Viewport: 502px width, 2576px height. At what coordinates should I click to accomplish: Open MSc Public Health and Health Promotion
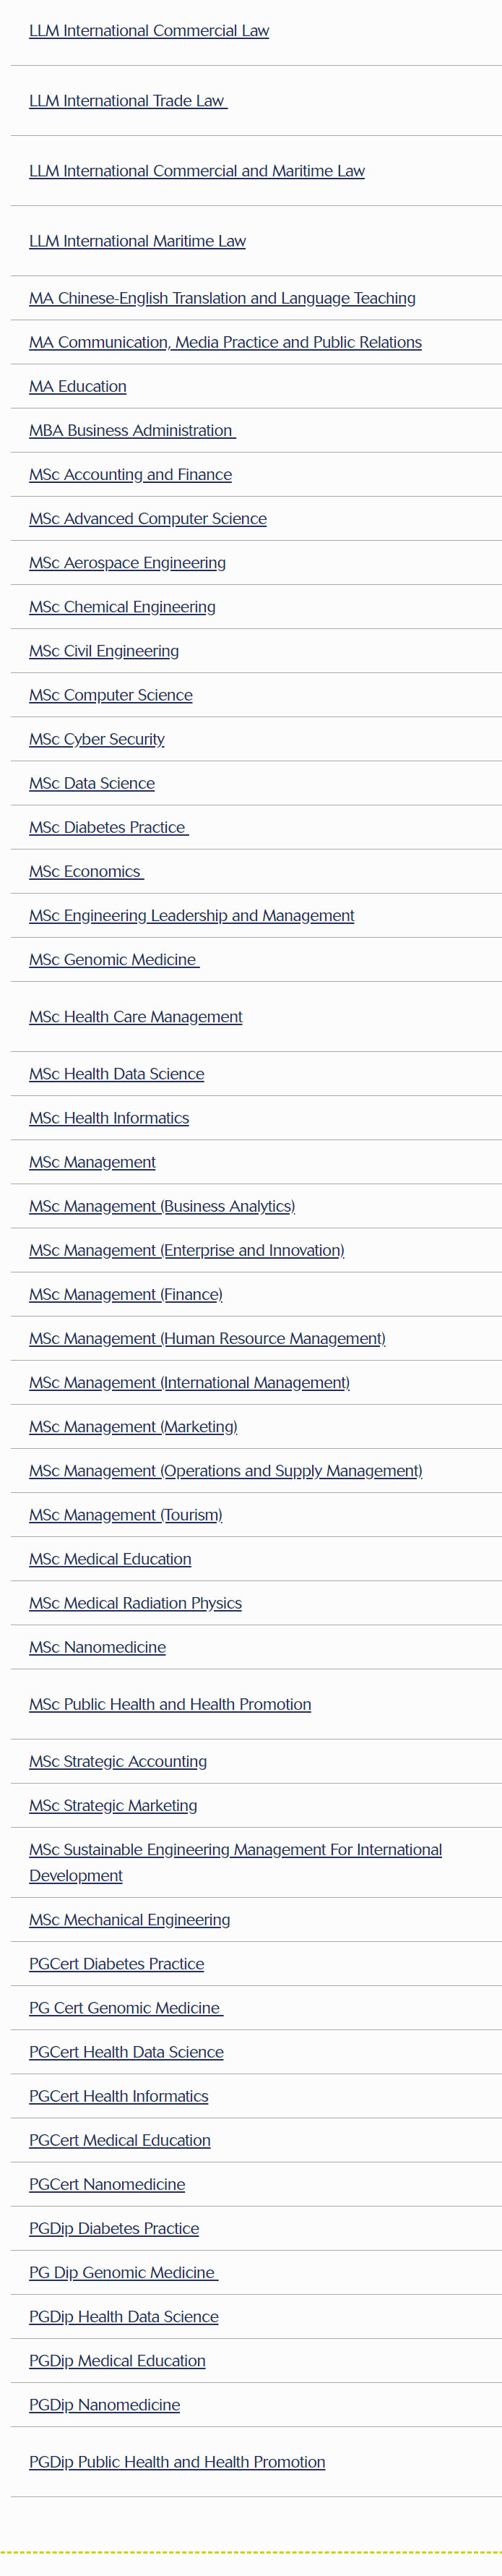click(x=170, y=1703)
